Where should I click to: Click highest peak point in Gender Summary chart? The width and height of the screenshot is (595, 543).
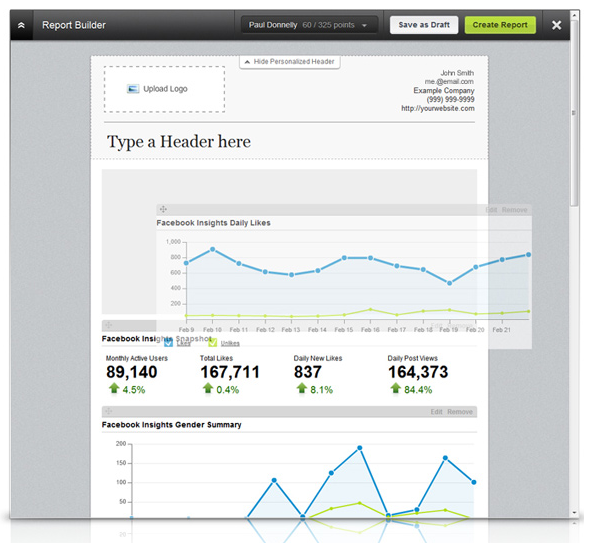point(360,448)
